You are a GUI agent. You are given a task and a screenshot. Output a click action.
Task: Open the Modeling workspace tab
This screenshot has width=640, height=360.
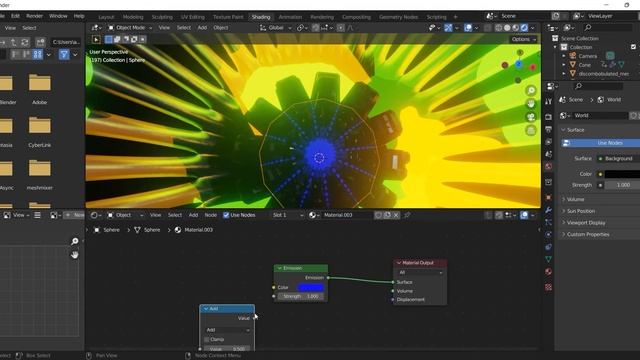tap(133, 17)
